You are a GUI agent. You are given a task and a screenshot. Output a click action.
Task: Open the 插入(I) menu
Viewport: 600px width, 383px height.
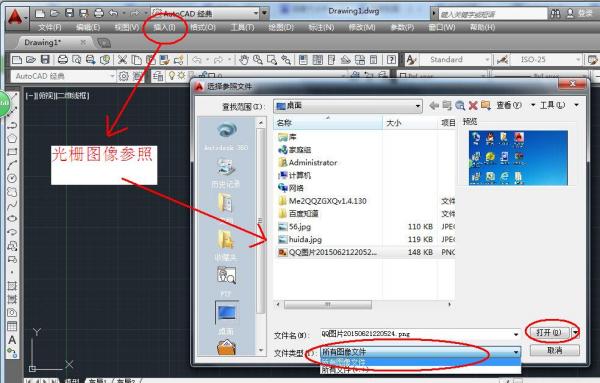coord(165,27)
